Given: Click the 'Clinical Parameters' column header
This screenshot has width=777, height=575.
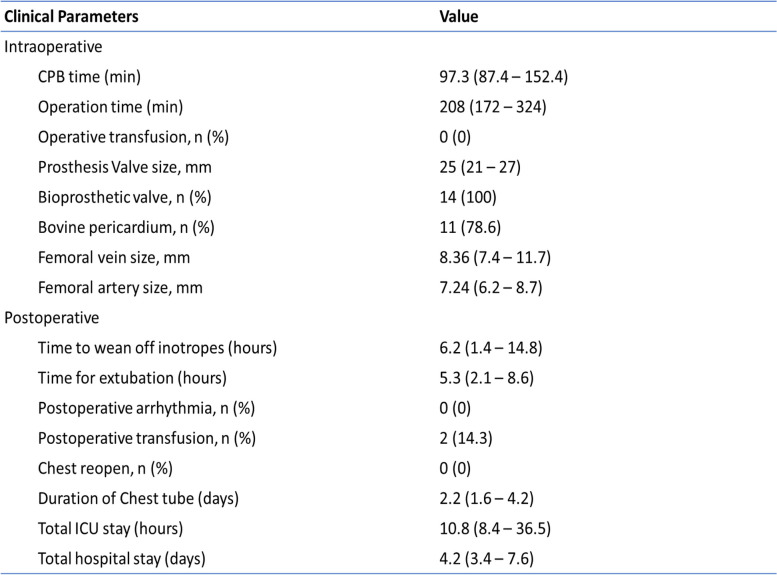Looking at the screenshot, I should [71, 17].
